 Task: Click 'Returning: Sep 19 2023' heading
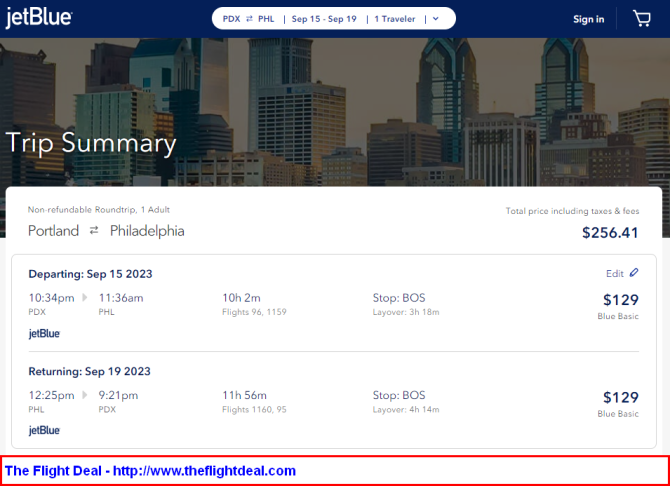point(90,371)
